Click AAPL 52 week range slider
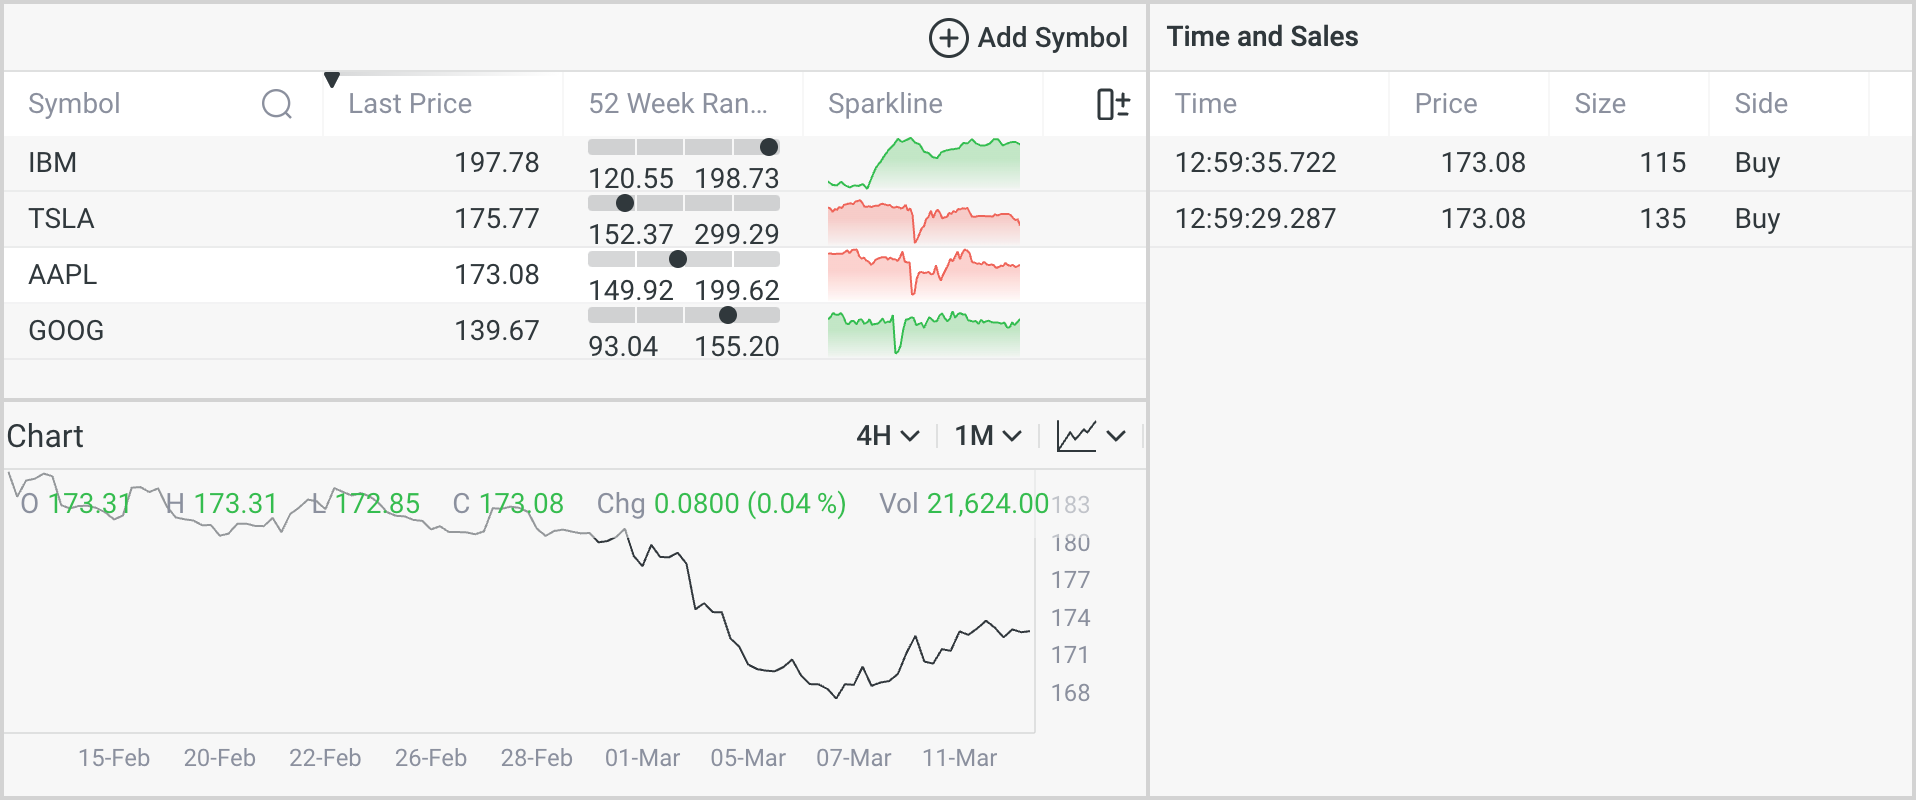1916x800 pixels. (684, 259)
